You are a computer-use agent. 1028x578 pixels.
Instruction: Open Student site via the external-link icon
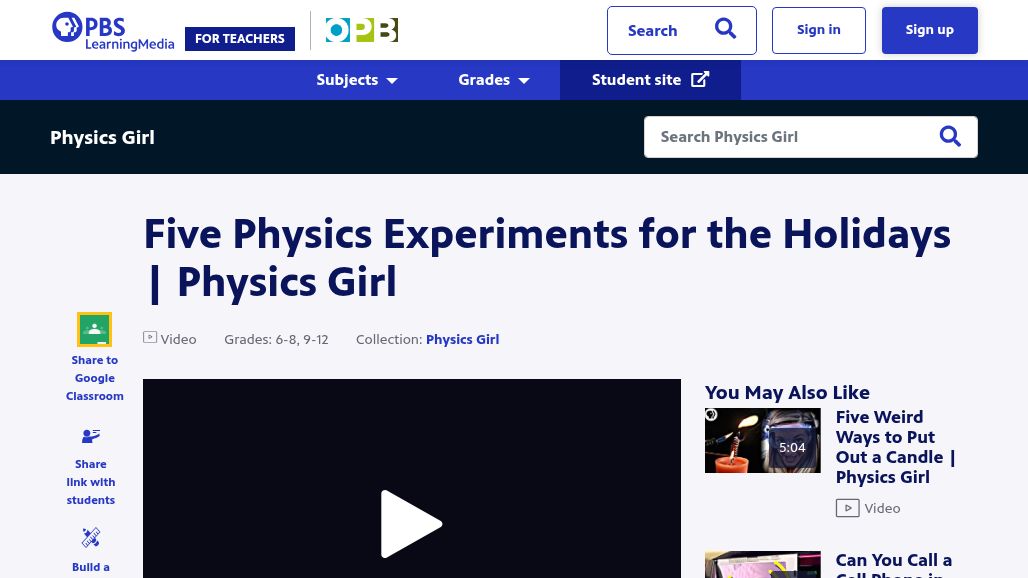700,79
